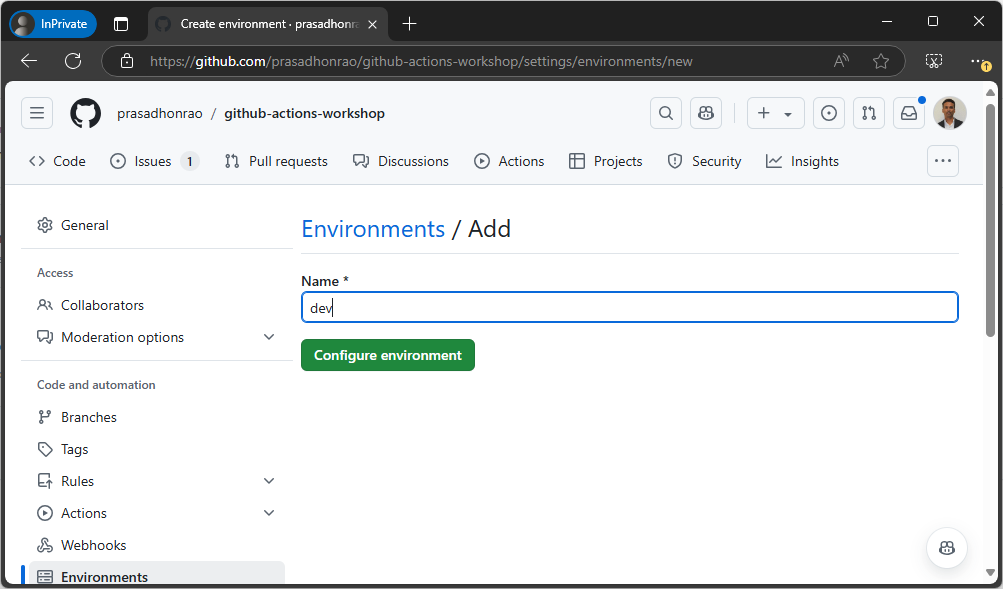Expand the Rules sidebar section
This screenshot has height=589, width=1003.
(x=269, y=481)
